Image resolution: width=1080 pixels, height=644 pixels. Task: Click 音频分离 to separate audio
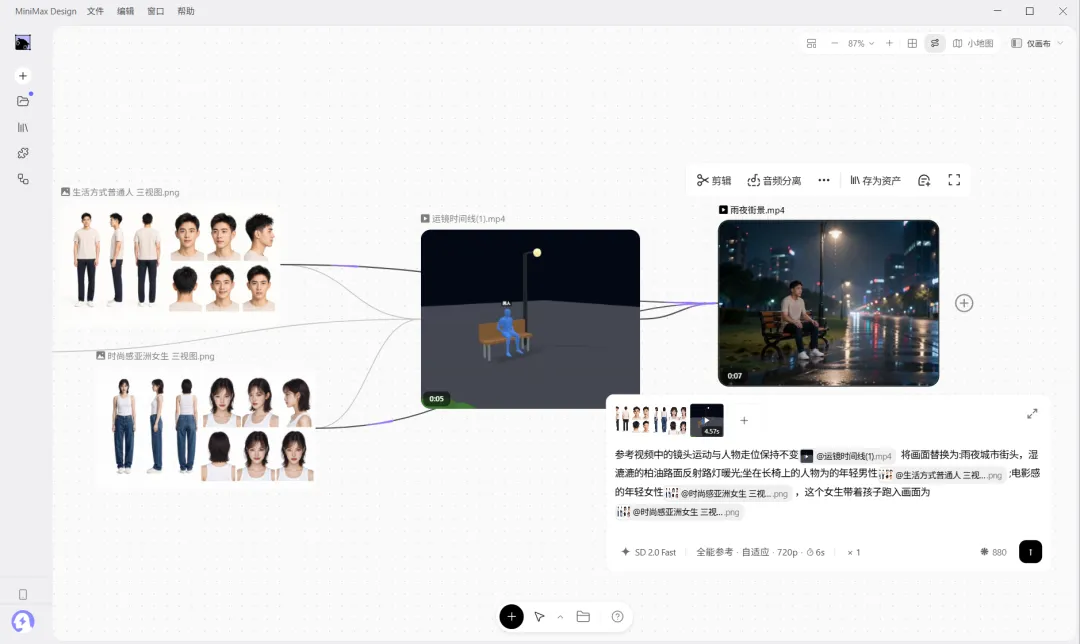pos(774,180)
